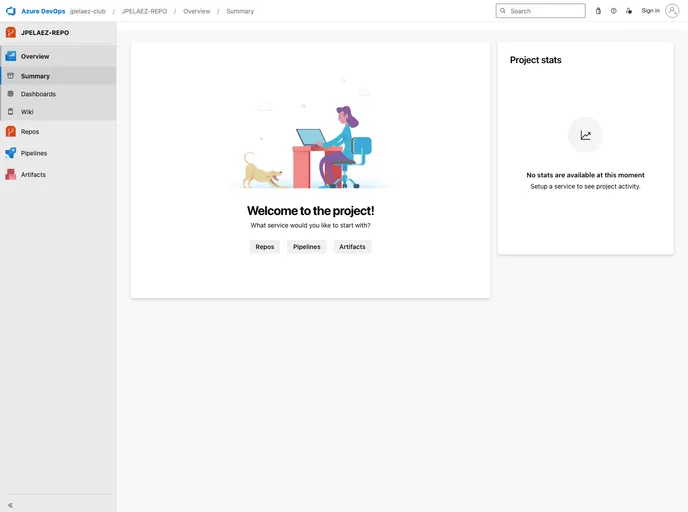Select the Summary item in sidebar

coord(35,76)
